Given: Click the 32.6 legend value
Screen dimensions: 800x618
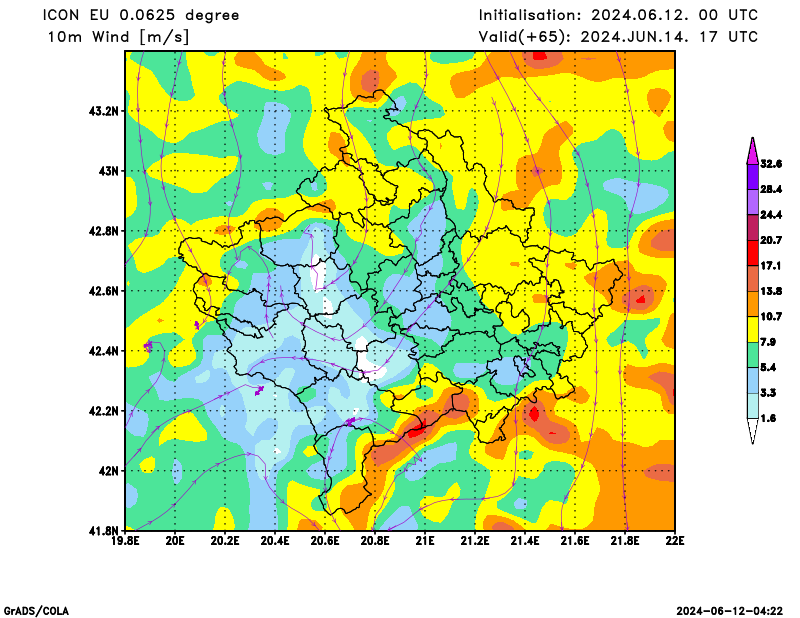Looking at the screenshot, I should [771, 164].
